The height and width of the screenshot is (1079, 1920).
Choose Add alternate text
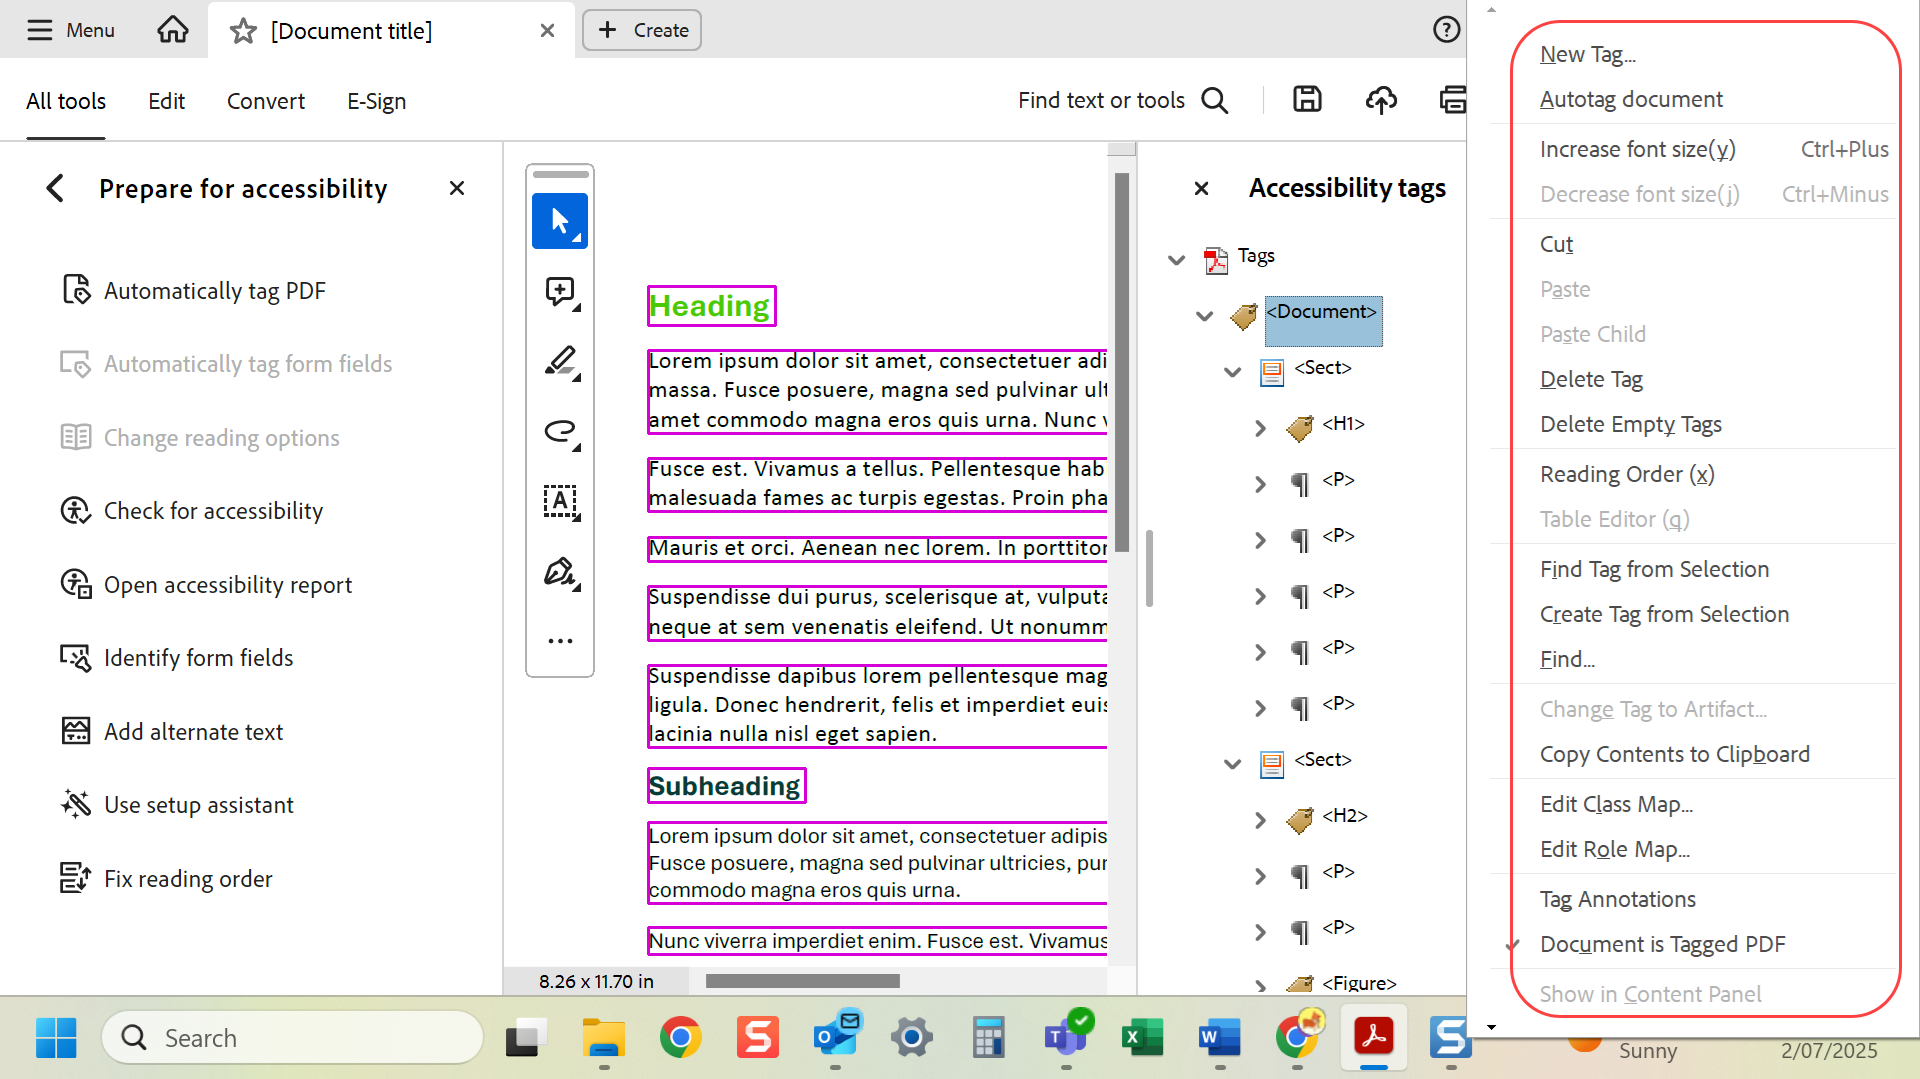click(x=172, y=732)
